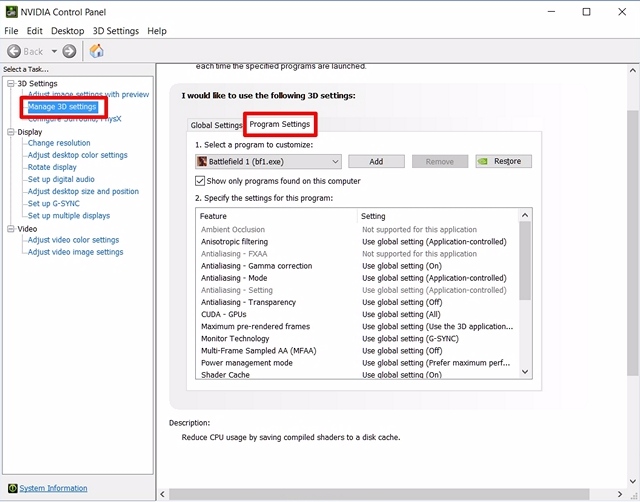Click the NVIDIA Control Panel title icon

point(11,12)
